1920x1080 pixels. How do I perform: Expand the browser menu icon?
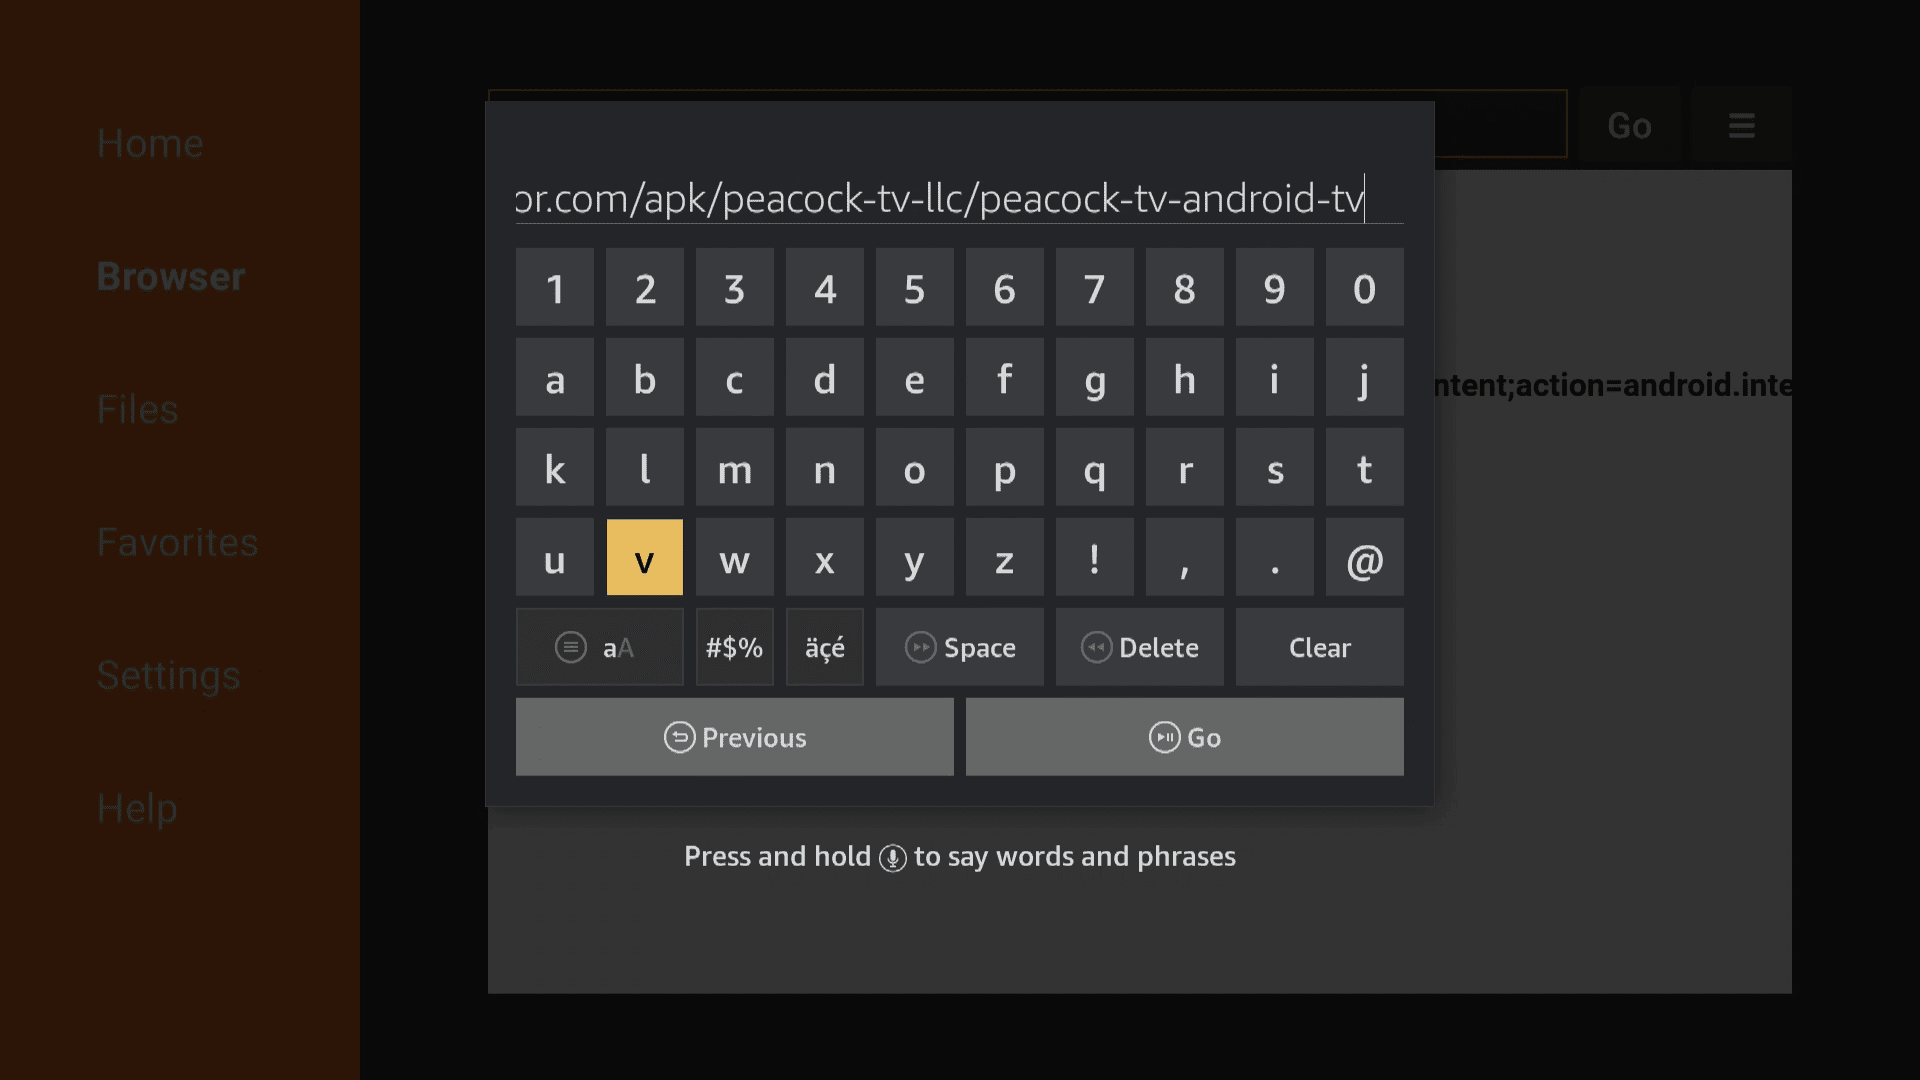[x=1742, y=125]
